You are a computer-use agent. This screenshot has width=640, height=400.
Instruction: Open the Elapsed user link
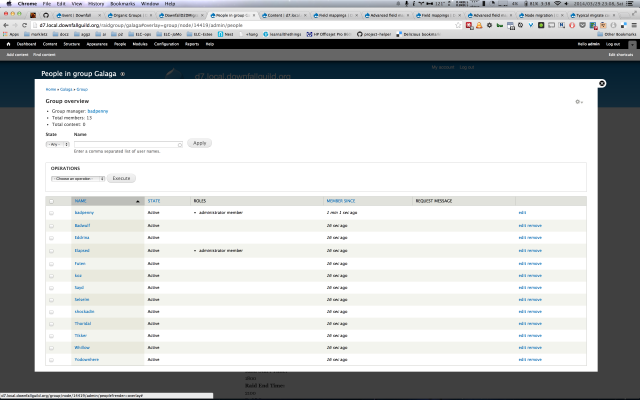coord(82,251)
